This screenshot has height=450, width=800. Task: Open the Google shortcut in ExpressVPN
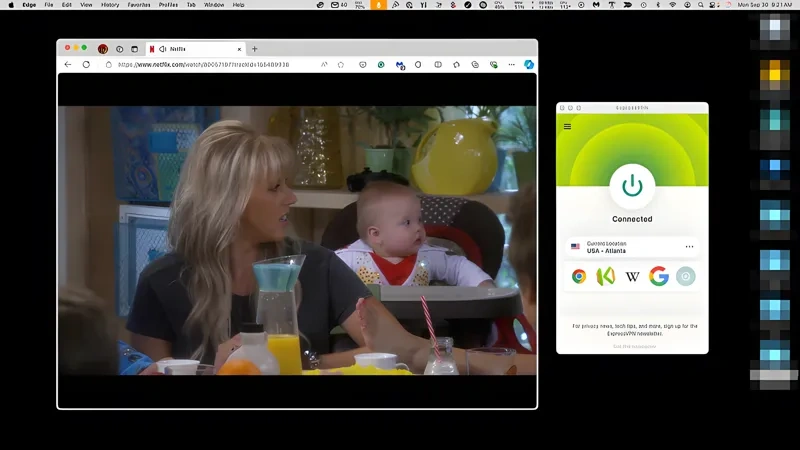coord(659,277)
